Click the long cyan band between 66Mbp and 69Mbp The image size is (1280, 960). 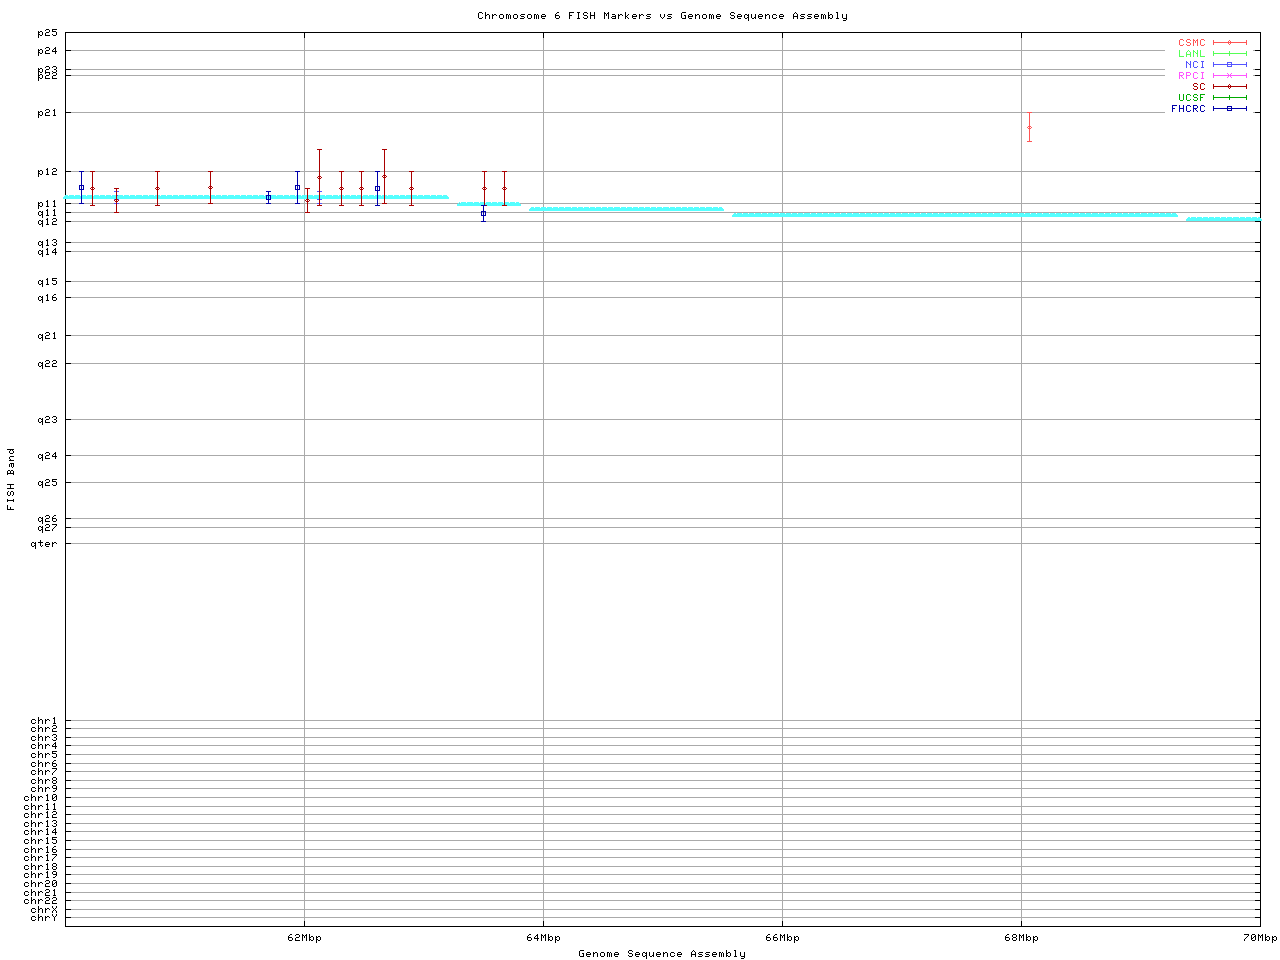[955, 215]
